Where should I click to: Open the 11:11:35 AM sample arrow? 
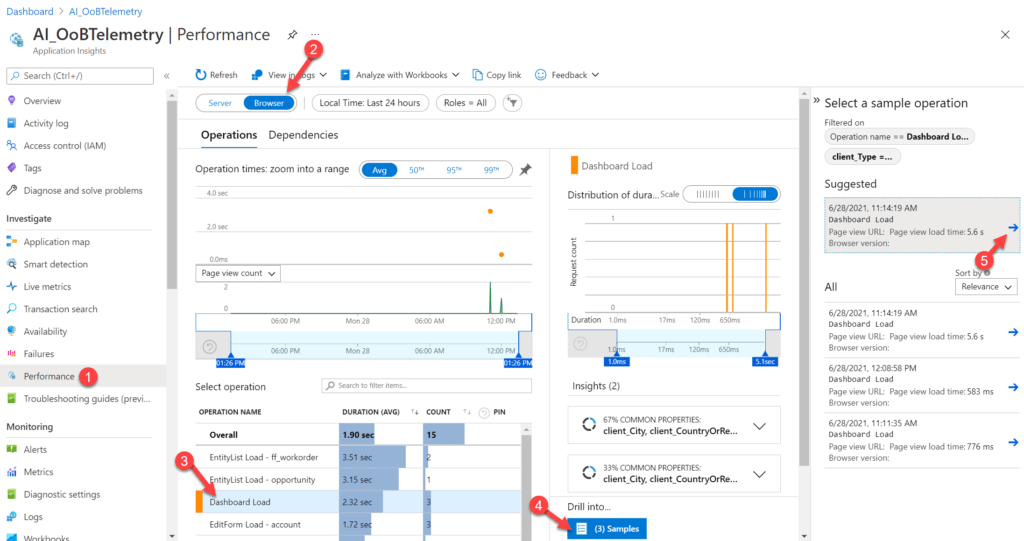tap(1013, 442)
